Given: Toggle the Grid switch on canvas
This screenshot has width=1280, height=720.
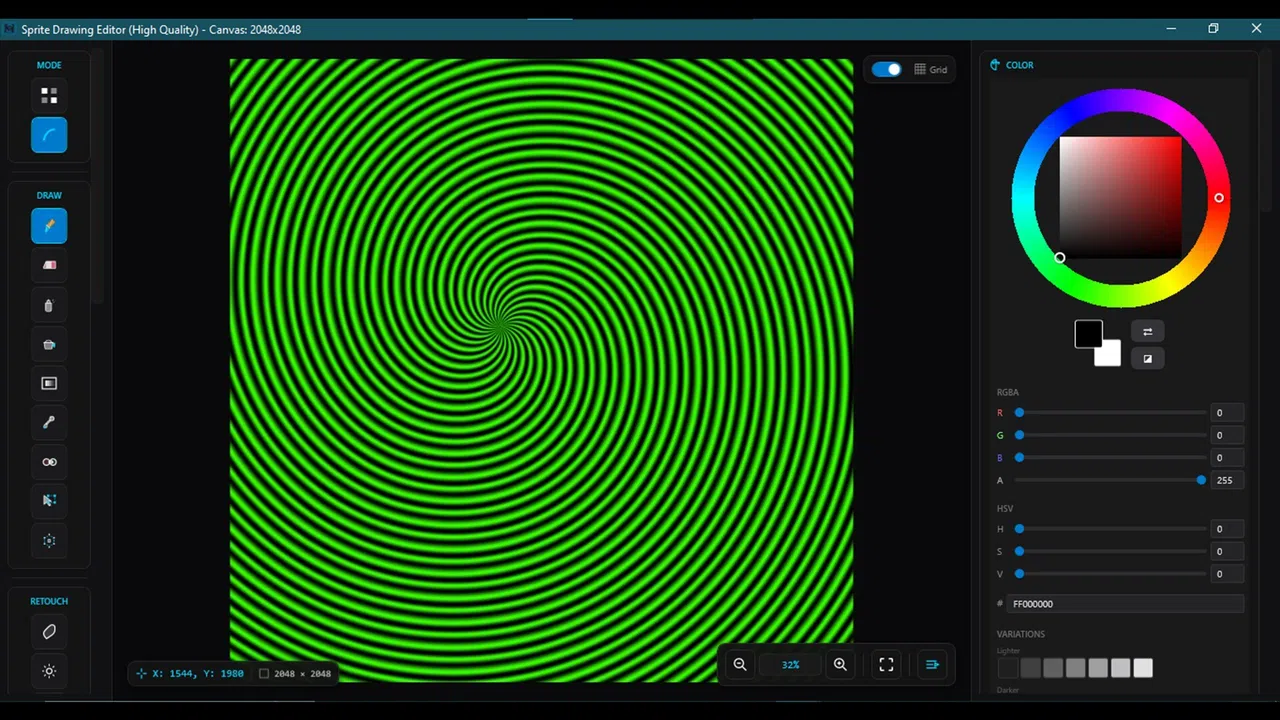Looking at the screenshot, I should tap(886, 69).
